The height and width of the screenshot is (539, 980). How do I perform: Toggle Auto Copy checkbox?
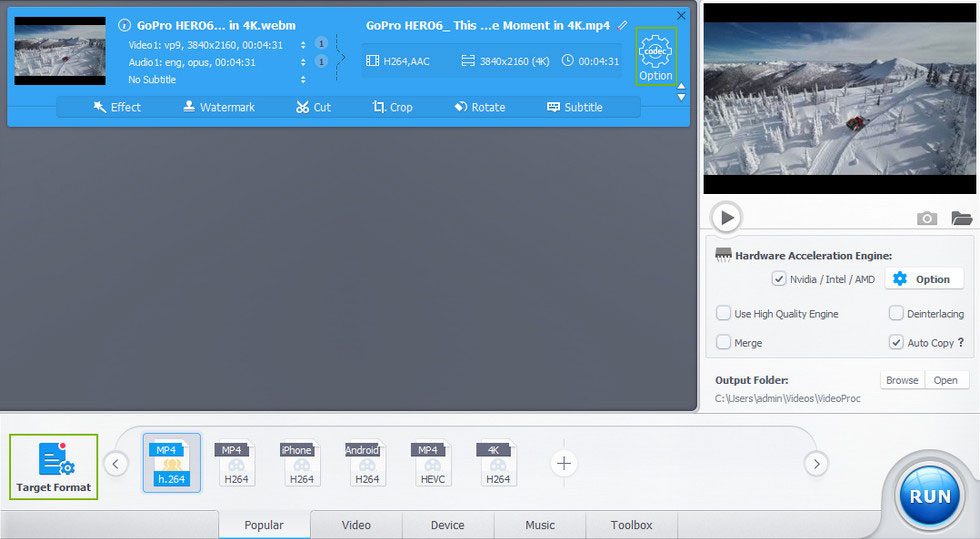point(896,342)
